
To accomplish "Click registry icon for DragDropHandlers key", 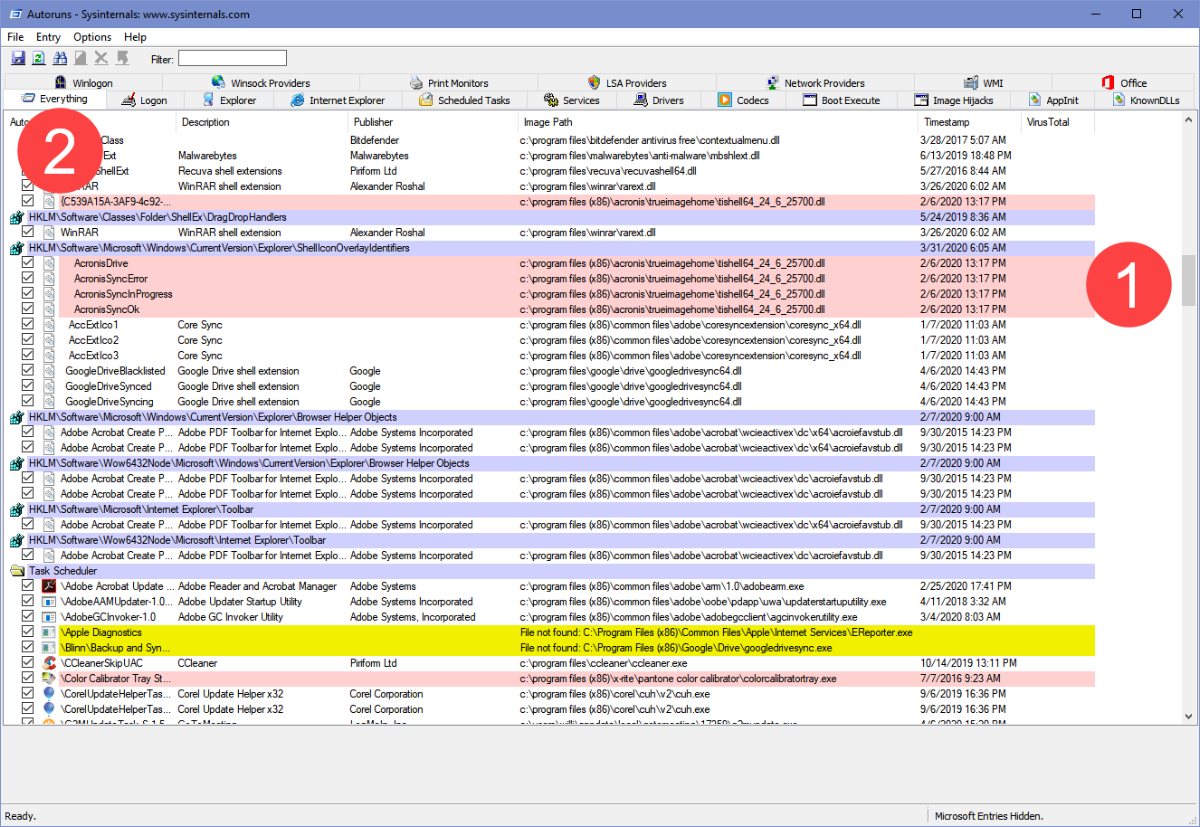I will [17, 217].
